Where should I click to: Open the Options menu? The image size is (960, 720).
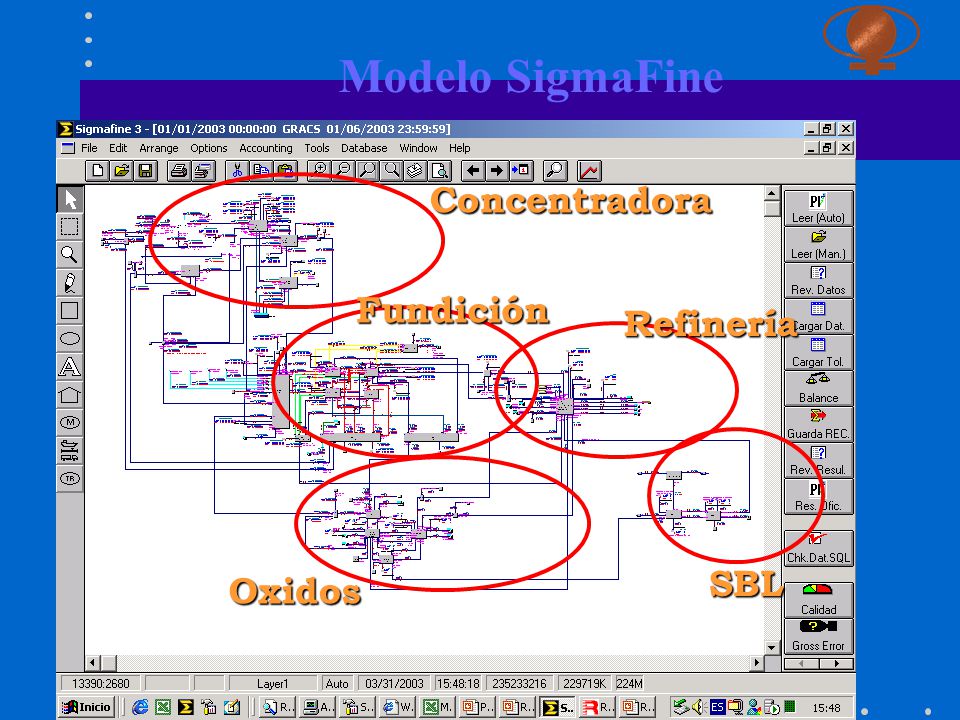pyautogui.click(x=208, y=148)
